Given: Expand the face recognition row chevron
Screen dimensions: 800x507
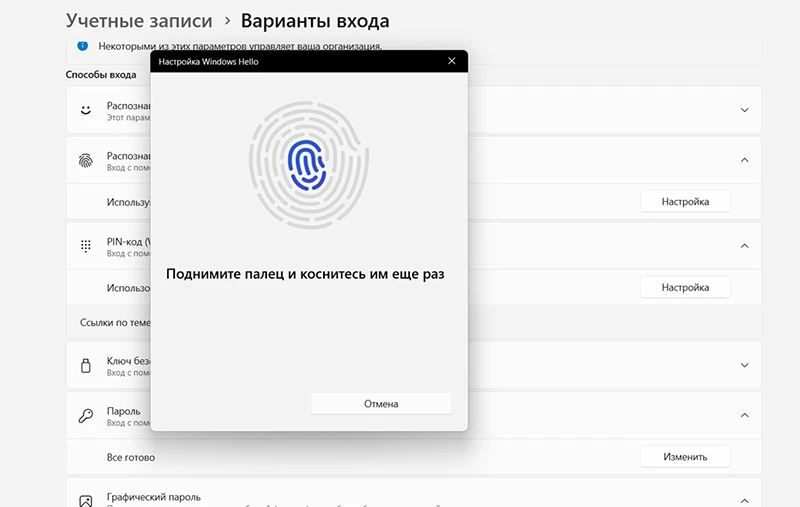Looking at the screenshot, I should pyautogui.click(x=744, y=110).
